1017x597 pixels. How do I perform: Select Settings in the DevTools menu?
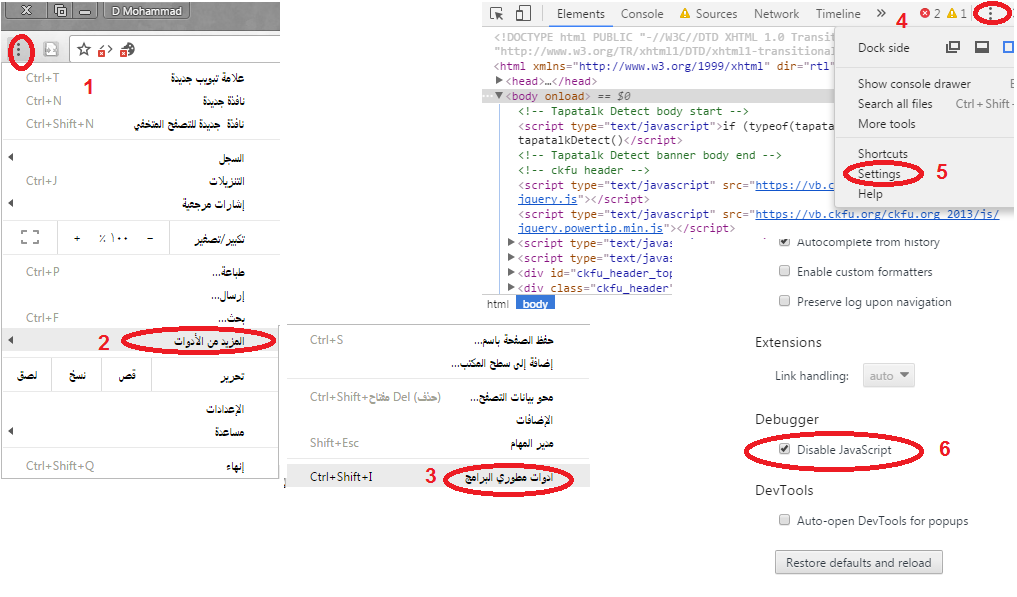pyautogui.click(x=879, y=174)
